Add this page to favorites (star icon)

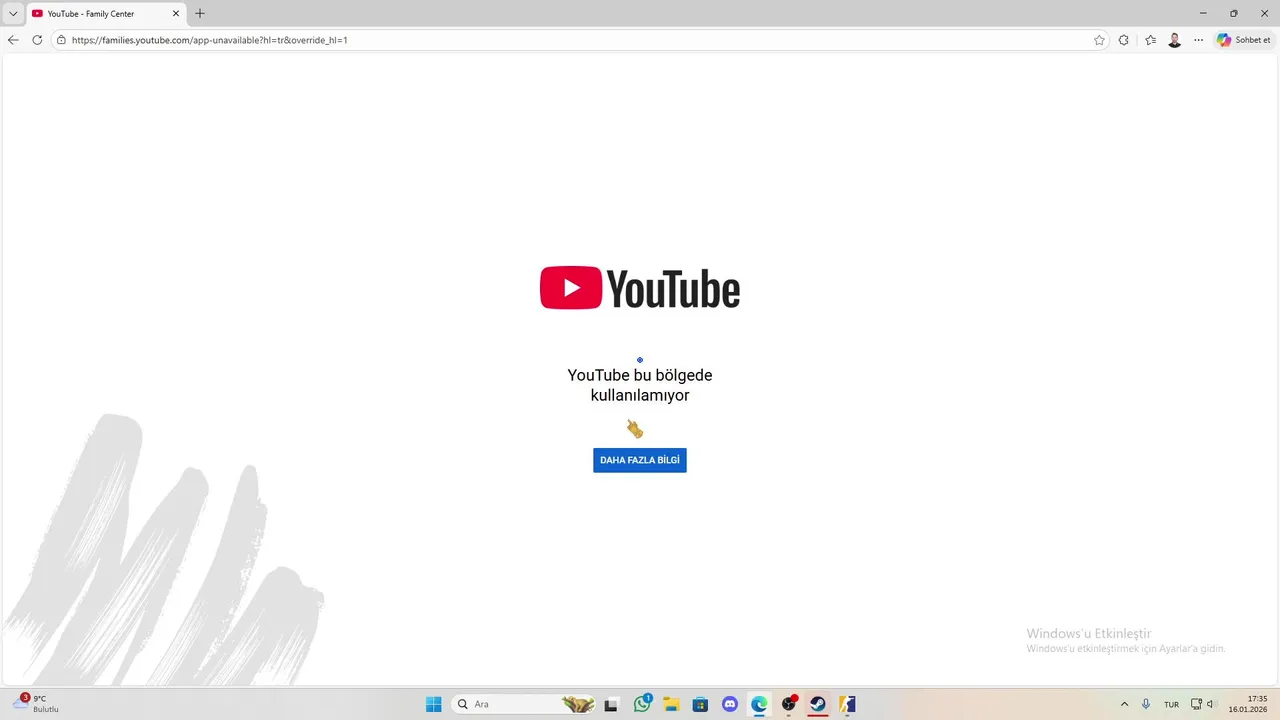point(1099,40)
